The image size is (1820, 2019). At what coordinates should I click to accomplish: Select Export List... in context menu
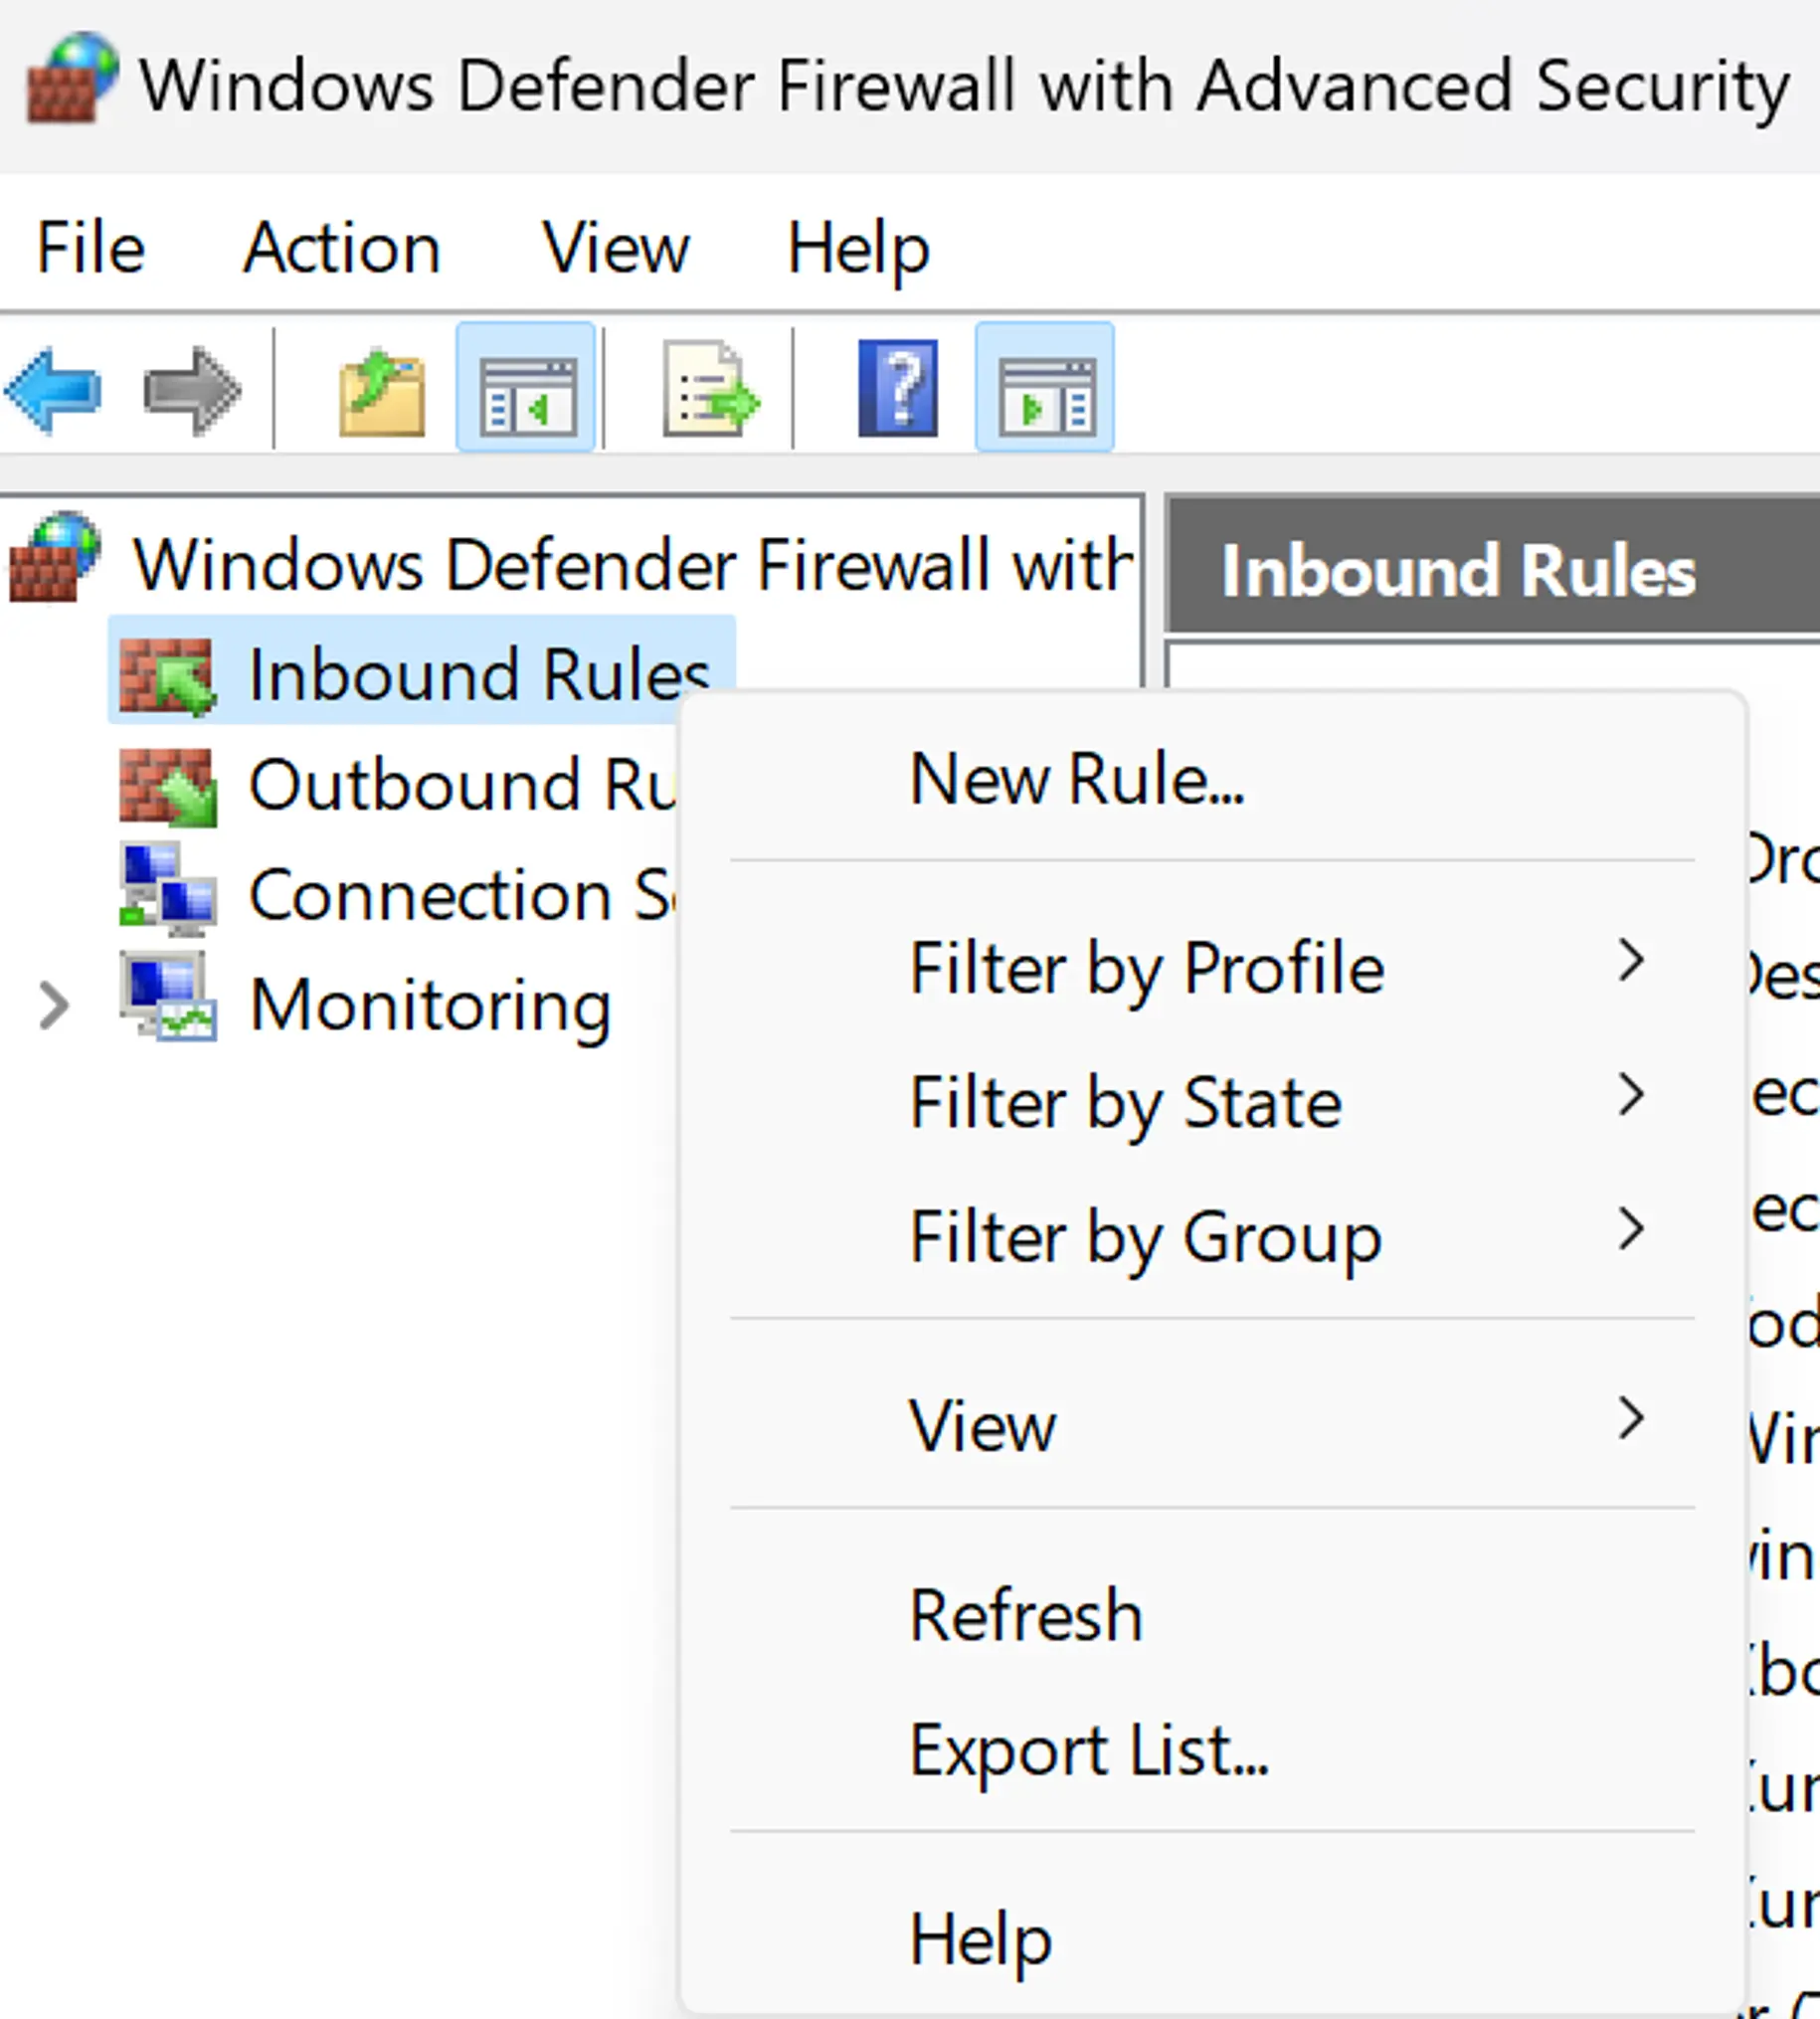(1212, 1748)
